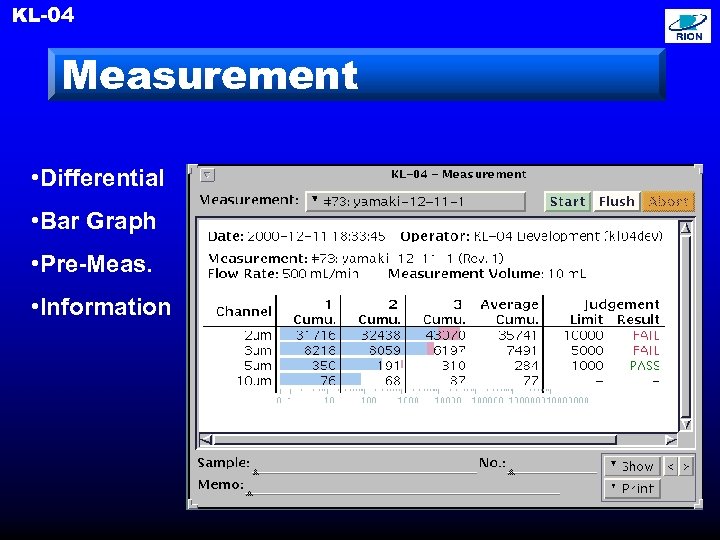Click the 284 average value
The height and width of the screenshot is (540, 720).
point(526,366)
